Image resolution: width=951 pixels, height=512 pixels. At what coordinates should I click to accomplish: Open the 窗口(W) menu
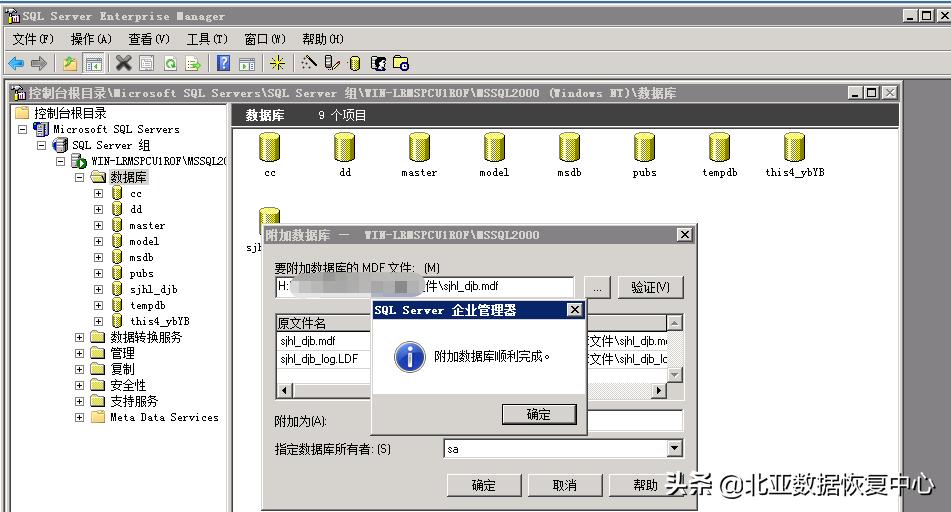pyautogui.click(x=265, y=39)
